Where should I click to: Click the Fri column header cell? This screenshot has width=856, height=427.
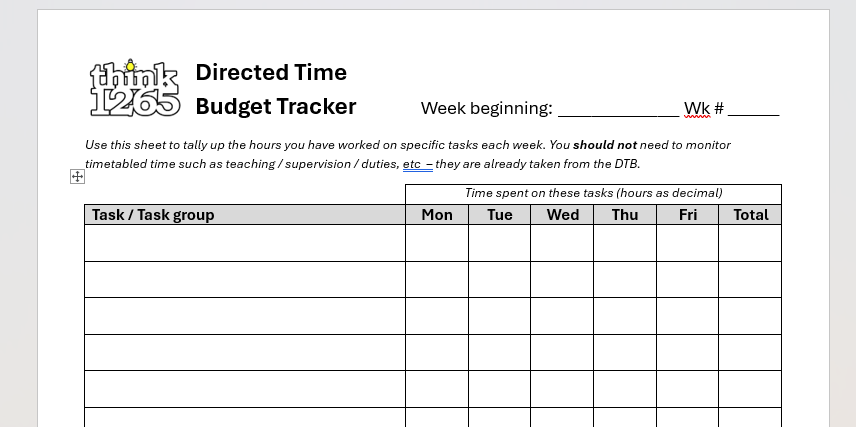(687, 215)
